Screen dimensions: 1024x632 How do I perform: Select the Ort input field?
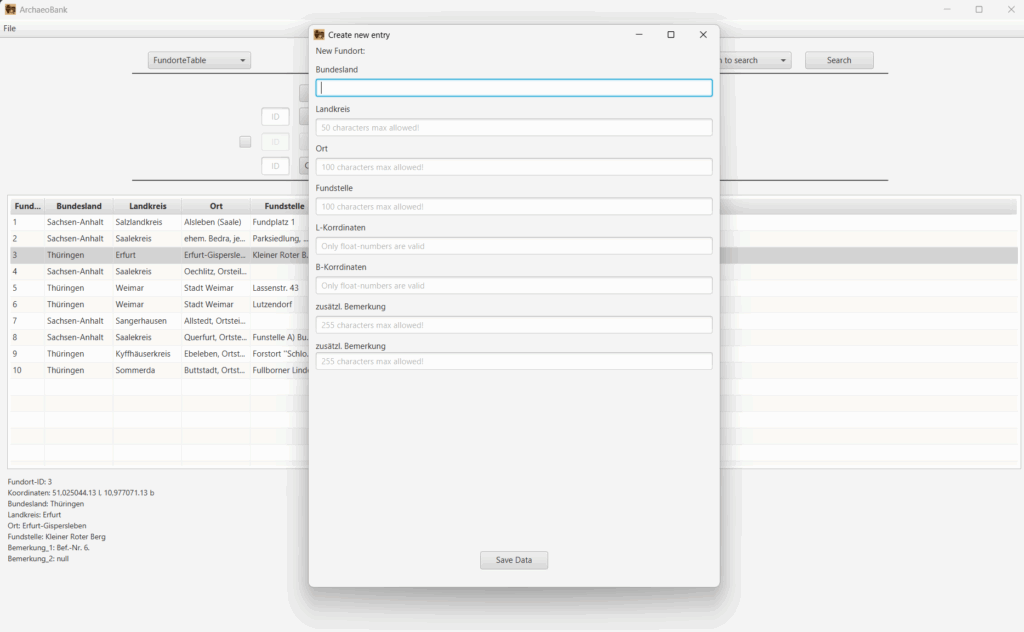pos(514,167)
